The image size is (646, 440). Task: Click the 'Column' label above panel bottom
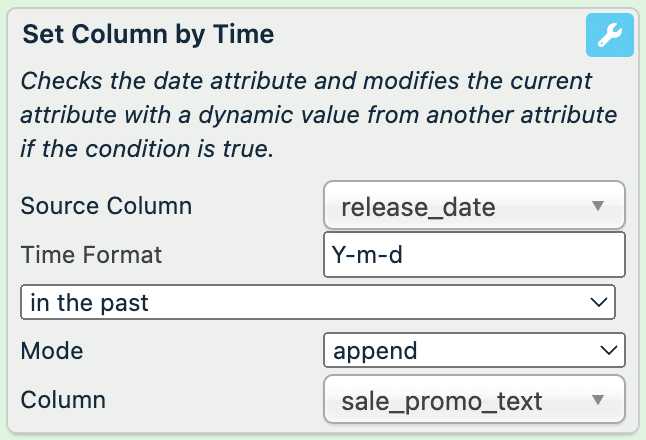click(63, 401)
